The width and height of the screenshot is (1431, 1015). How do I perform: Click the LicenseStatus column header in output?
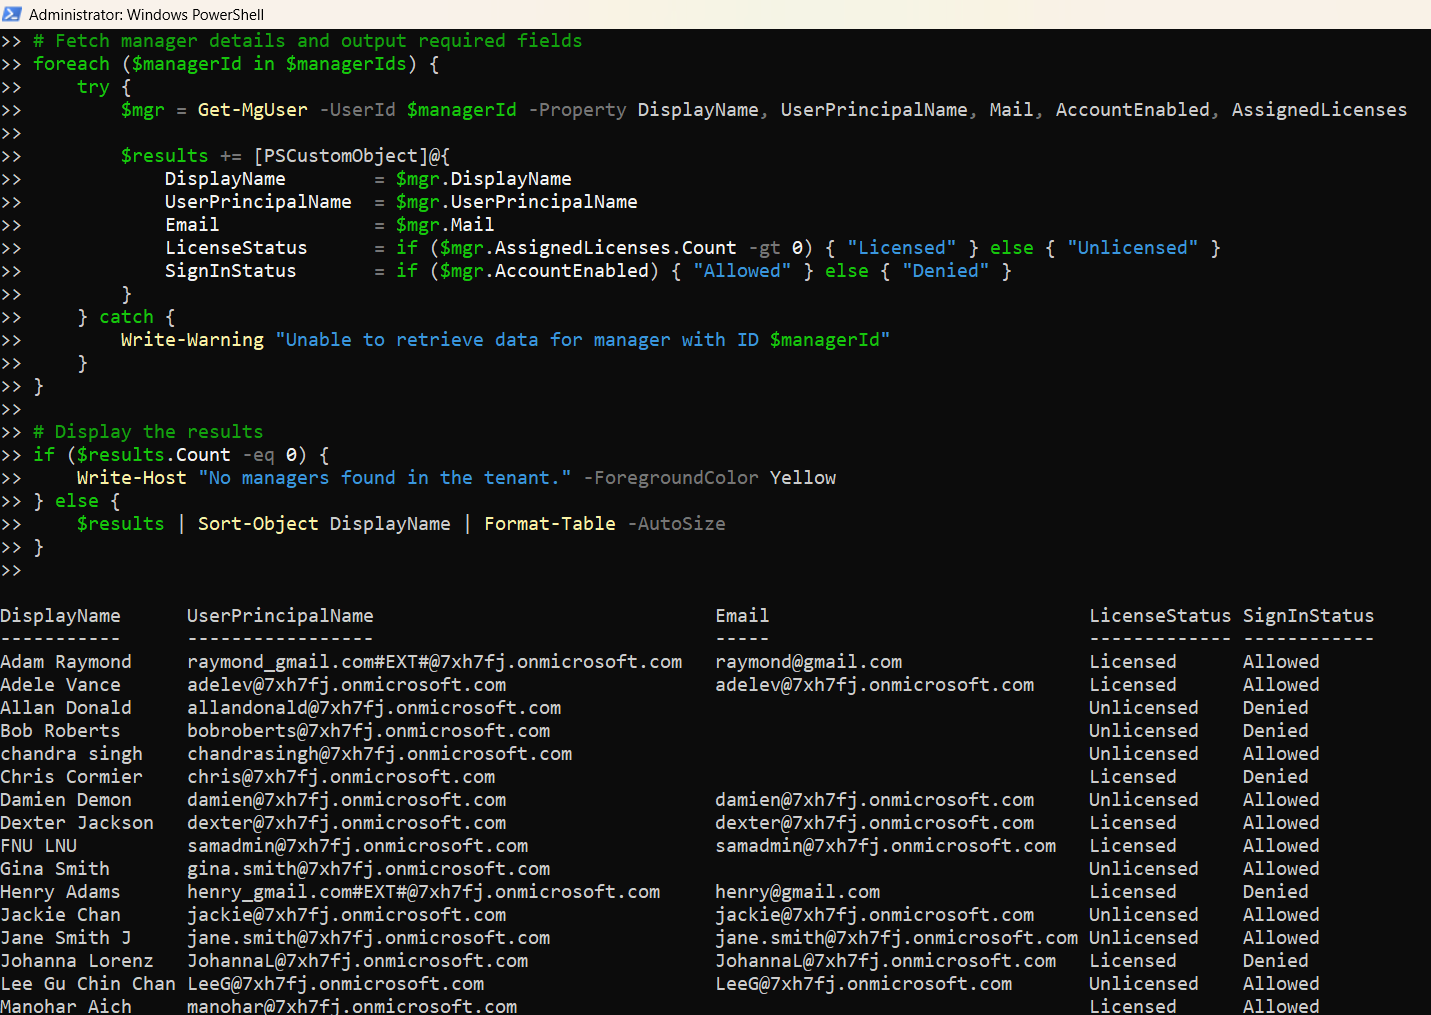point(1159,616)
